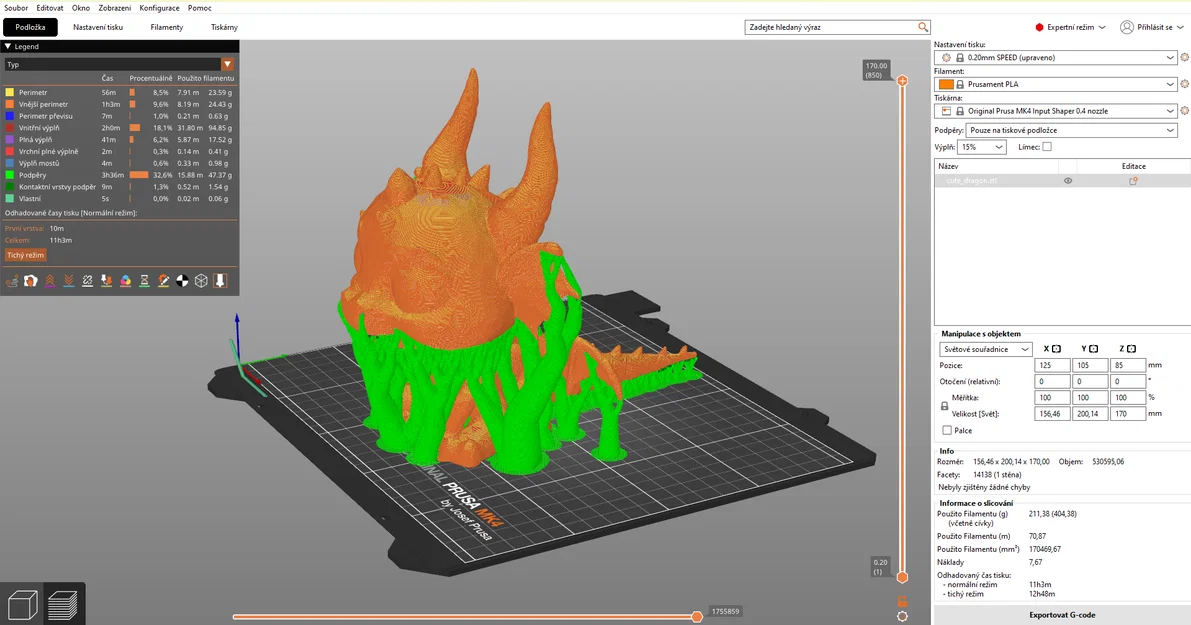The width and height of the screenshot is (1191, 625).
Task: Open the Podpěry supports dropdown
Action: point(1071,131)
